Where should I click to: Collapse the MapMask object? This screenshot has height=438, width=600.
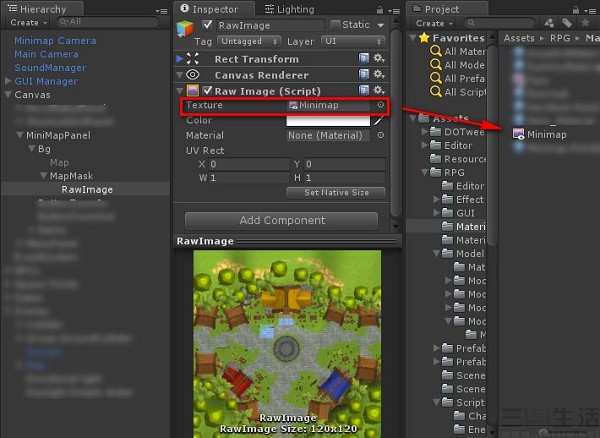[43, 176]
